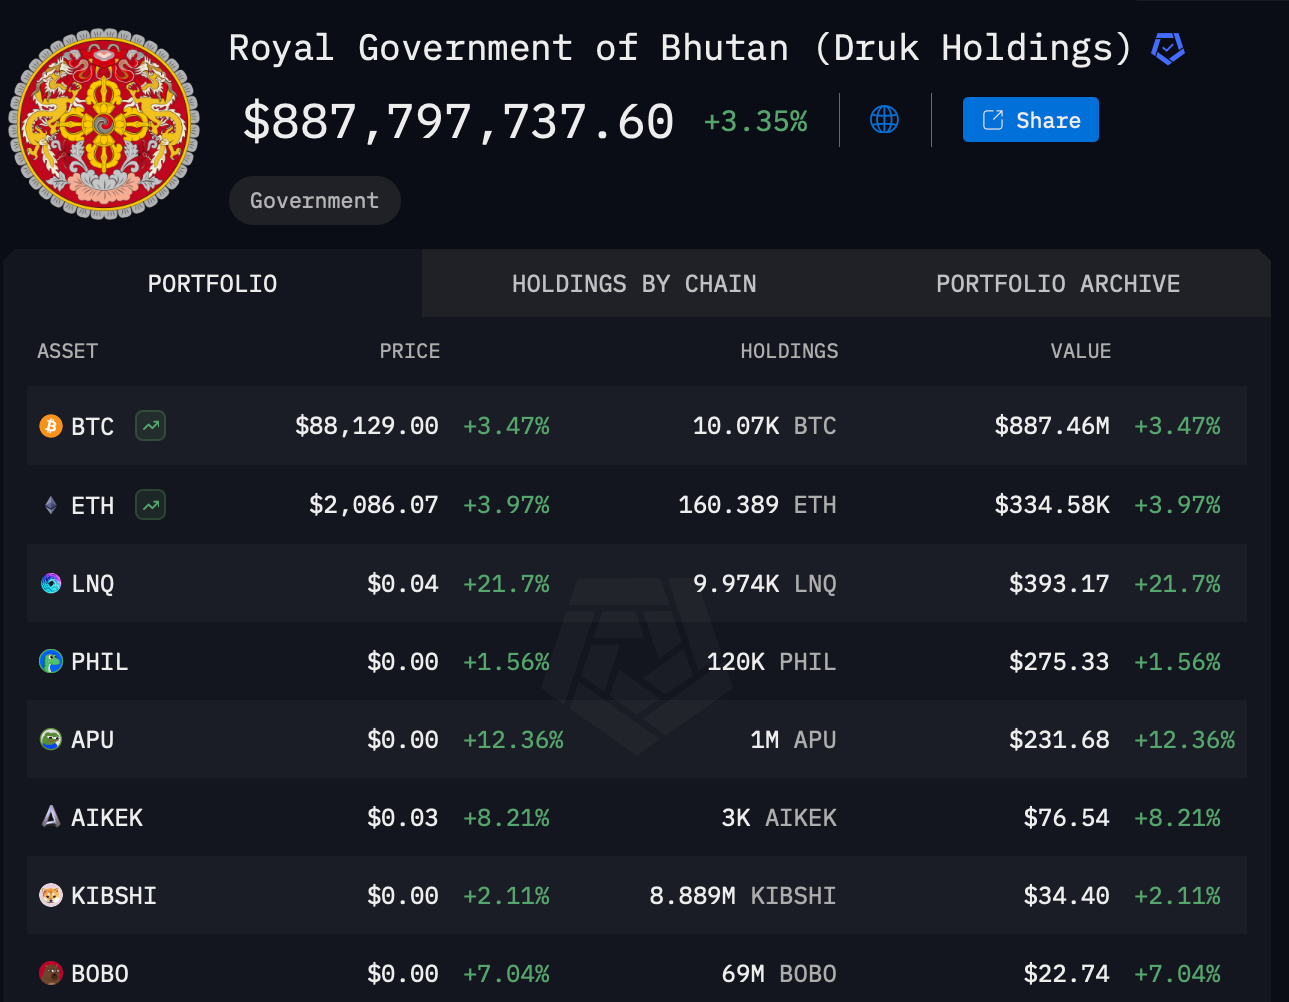Select the Portfolio tab
The width and height of the screenshot is (1289, 1002).
tap(212, 284)
